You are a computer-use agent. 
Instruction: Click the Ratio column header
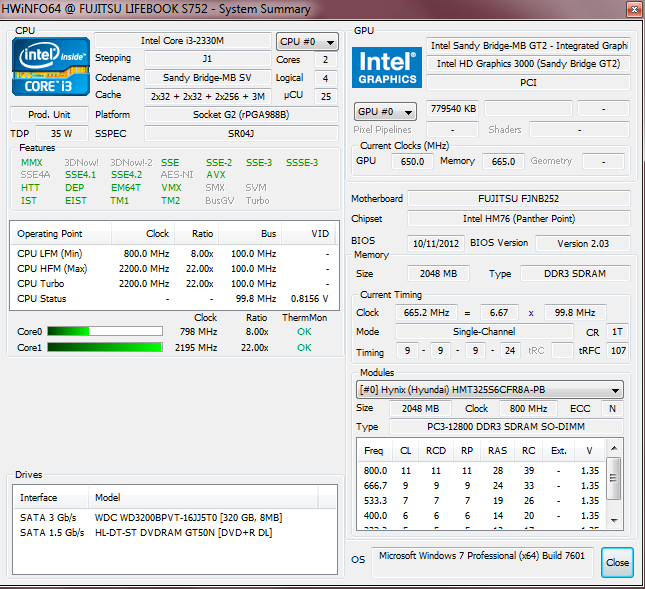197,234
